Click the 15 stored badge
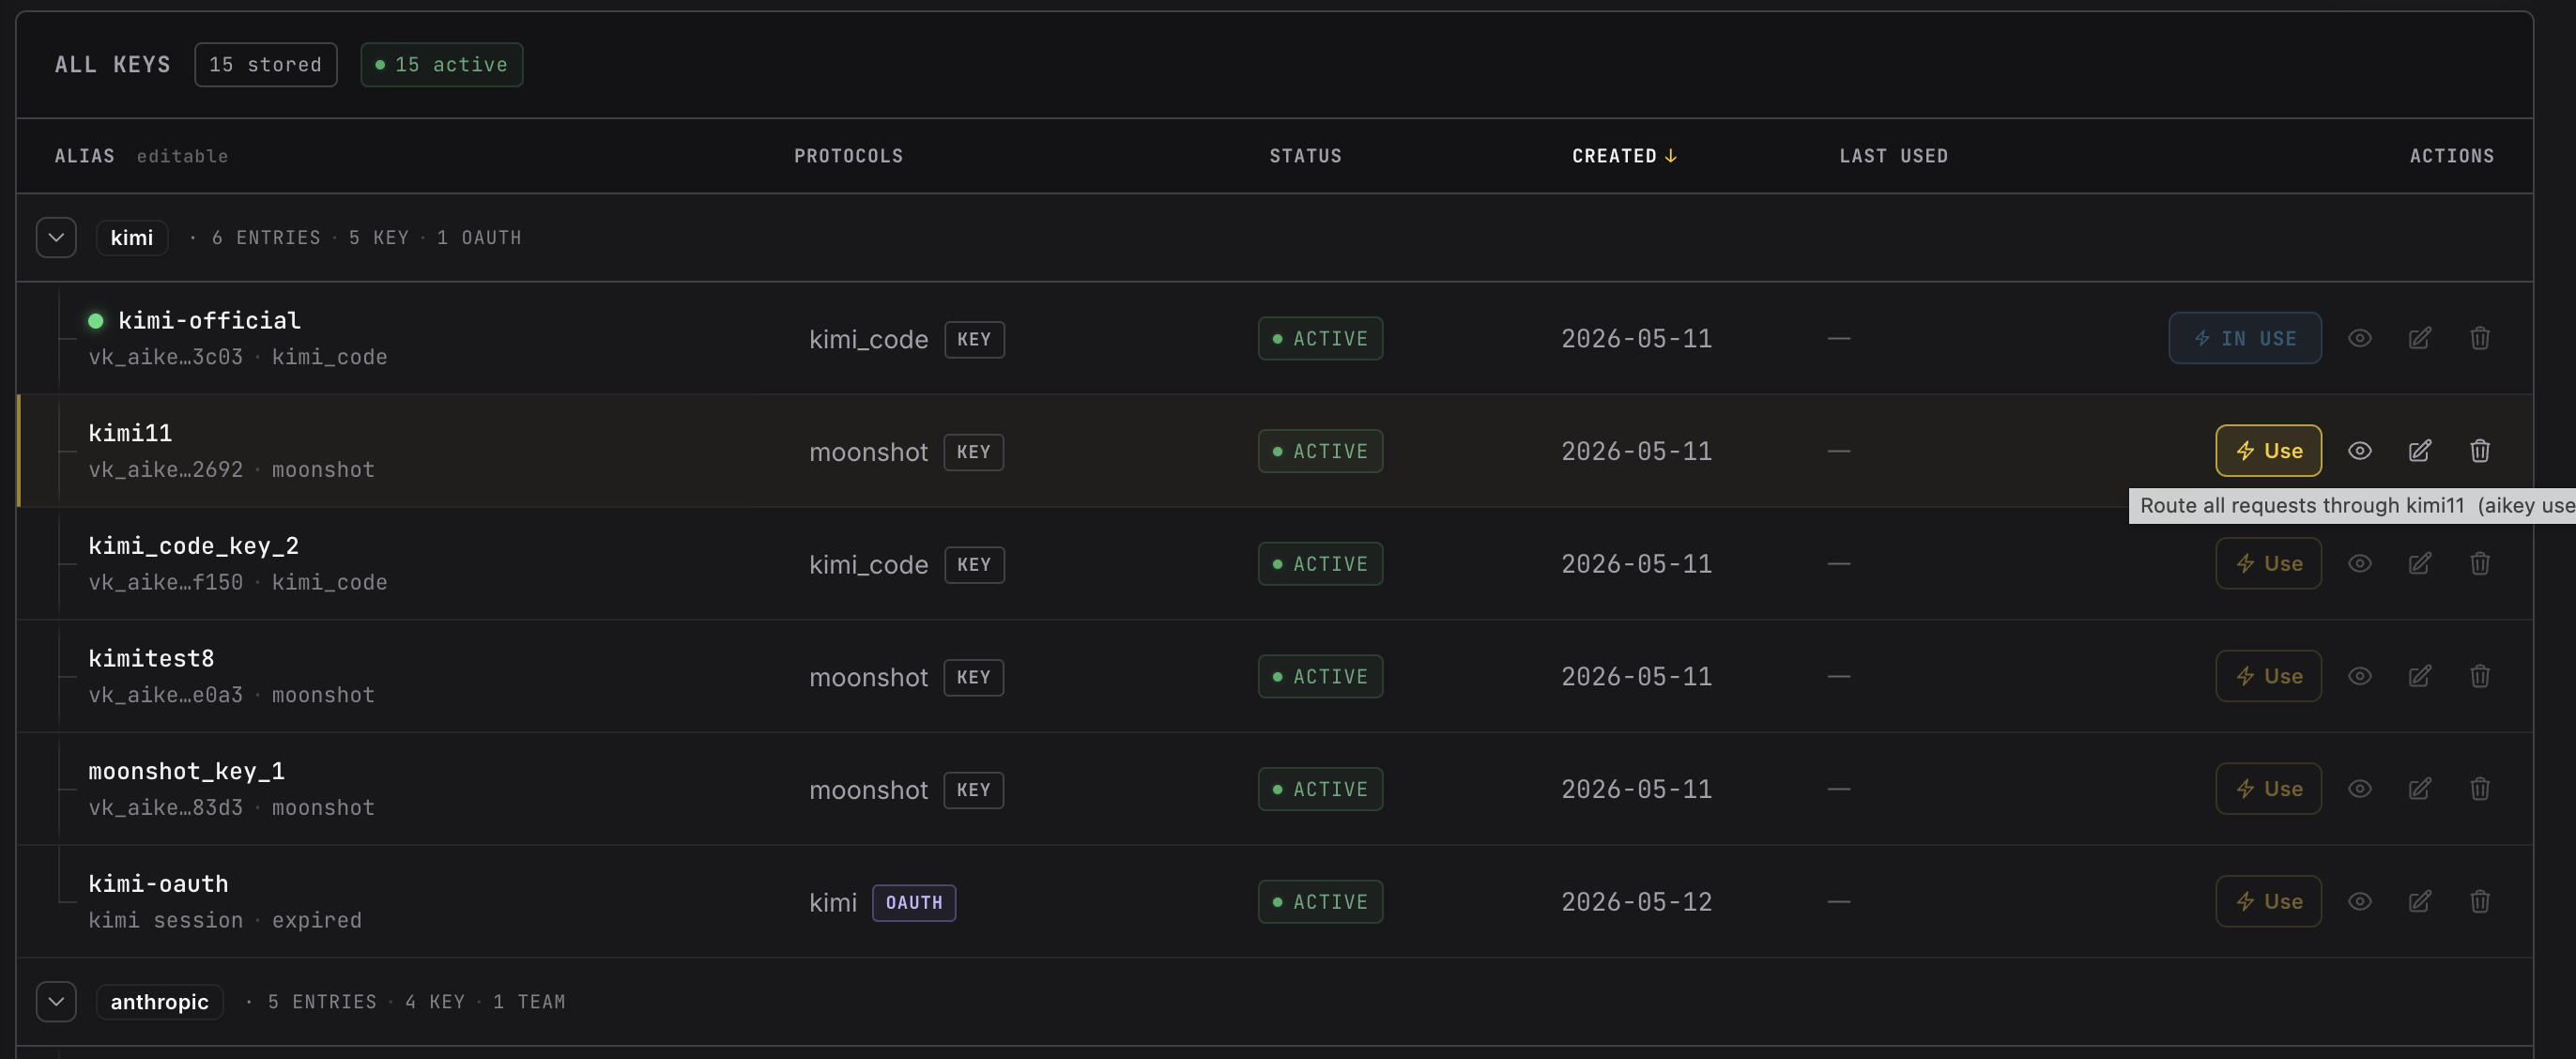The width and height of the screenshot is (2576, 1059). point(266,65)
